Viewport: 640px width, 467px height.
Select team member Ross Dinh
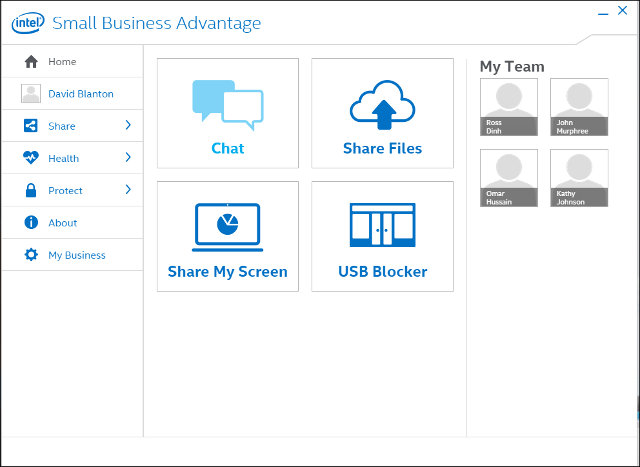coord(508,107)
